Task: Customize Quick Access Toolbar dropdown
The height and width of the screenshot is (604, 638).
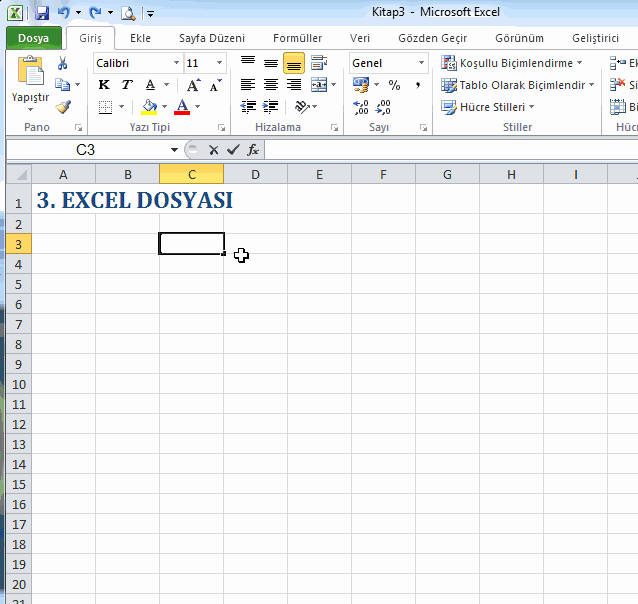Action: [151, 14]
